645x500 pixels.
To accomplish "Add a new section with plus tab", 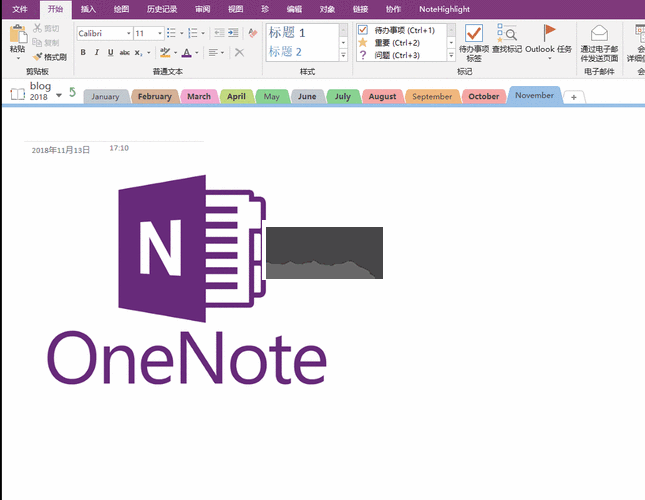I will pos(574,97).
